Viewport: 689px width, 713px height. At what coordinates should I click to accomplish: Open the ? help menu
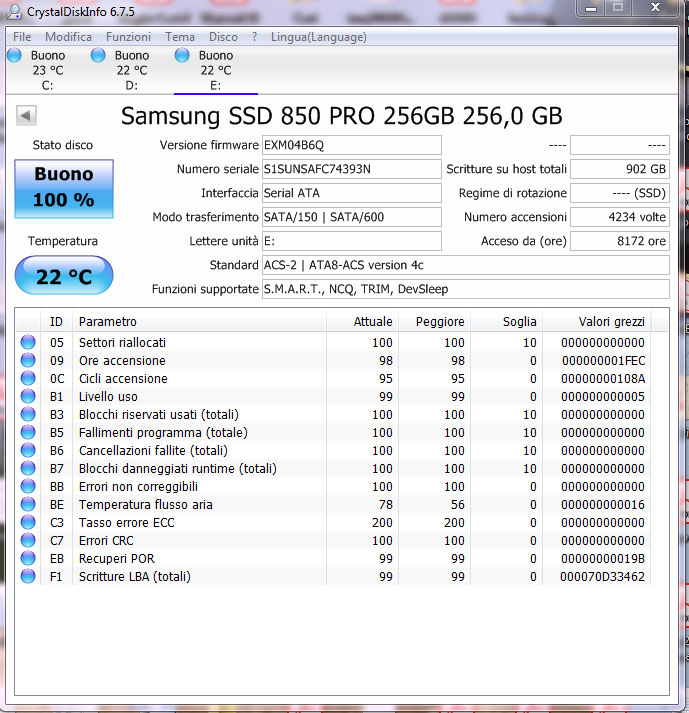(254, 37)
